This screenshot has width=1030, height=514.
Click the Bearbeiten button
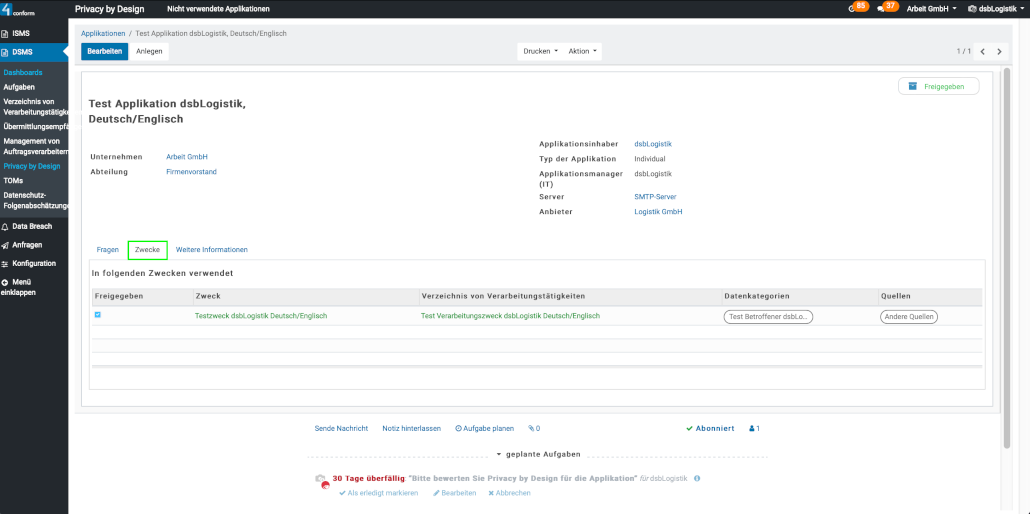[x=104, y=51]
